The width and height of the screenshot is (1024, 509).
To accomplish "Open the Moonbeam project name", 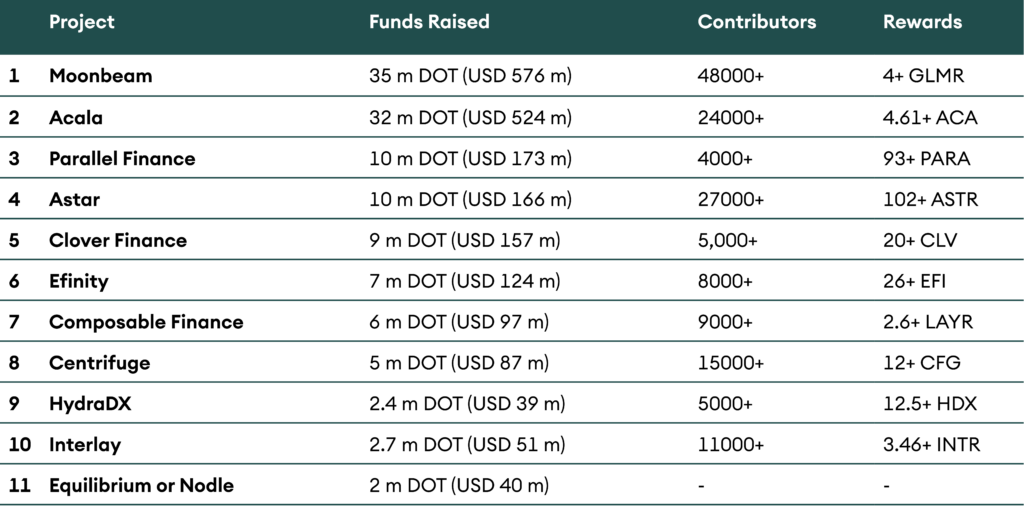I will coord(100,76).
